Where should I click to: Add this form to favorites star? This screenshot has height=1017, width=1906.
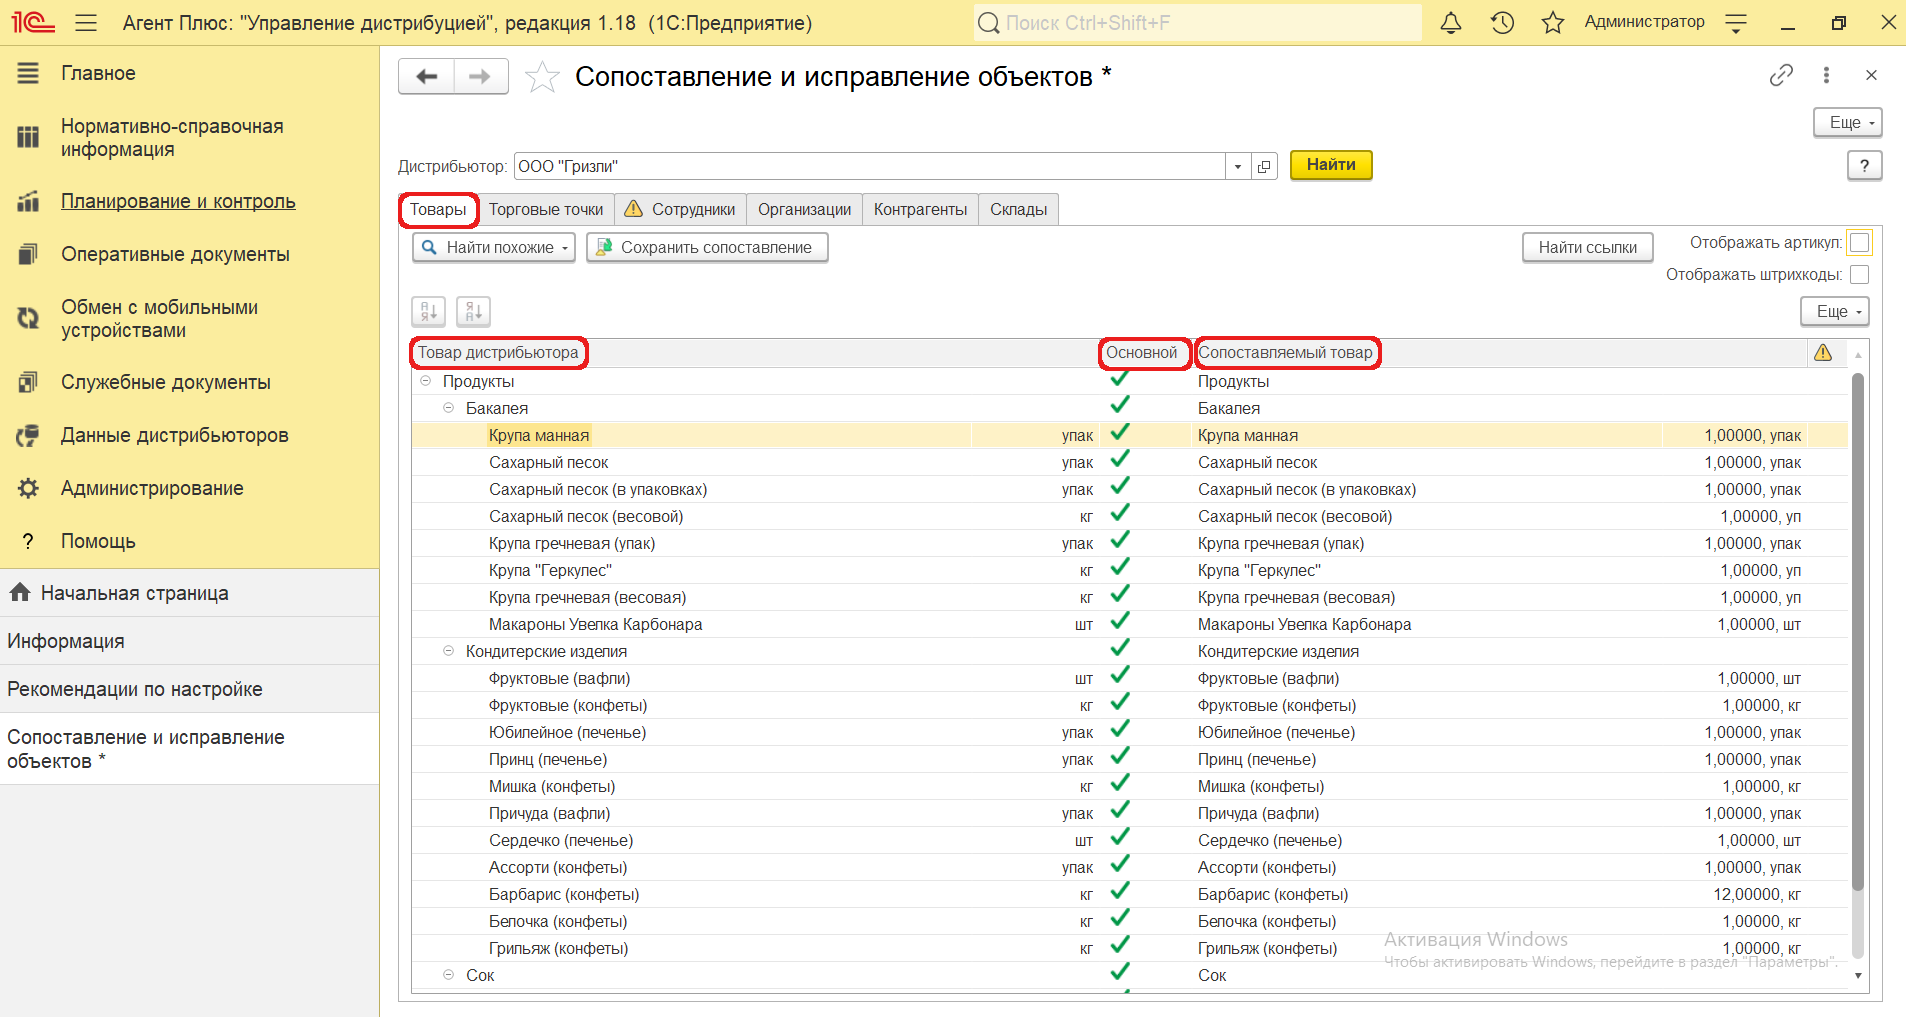[542, 76]
